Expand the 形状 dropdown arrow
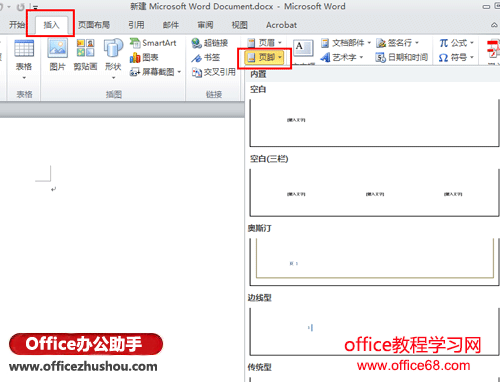Image resolution: width=500 pixels, height=382 pixels. 113,78
